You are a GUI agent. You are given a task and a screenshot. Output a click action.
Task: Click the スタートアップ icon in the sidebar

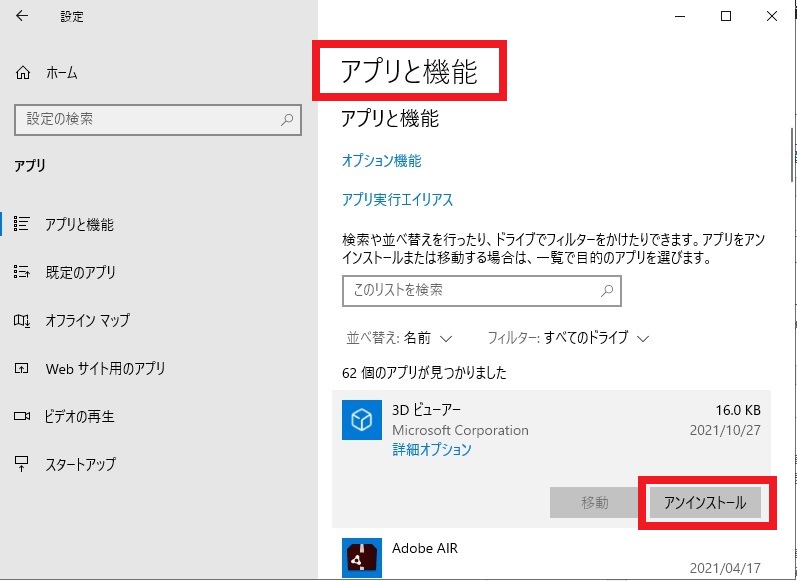tap(22, 464)
